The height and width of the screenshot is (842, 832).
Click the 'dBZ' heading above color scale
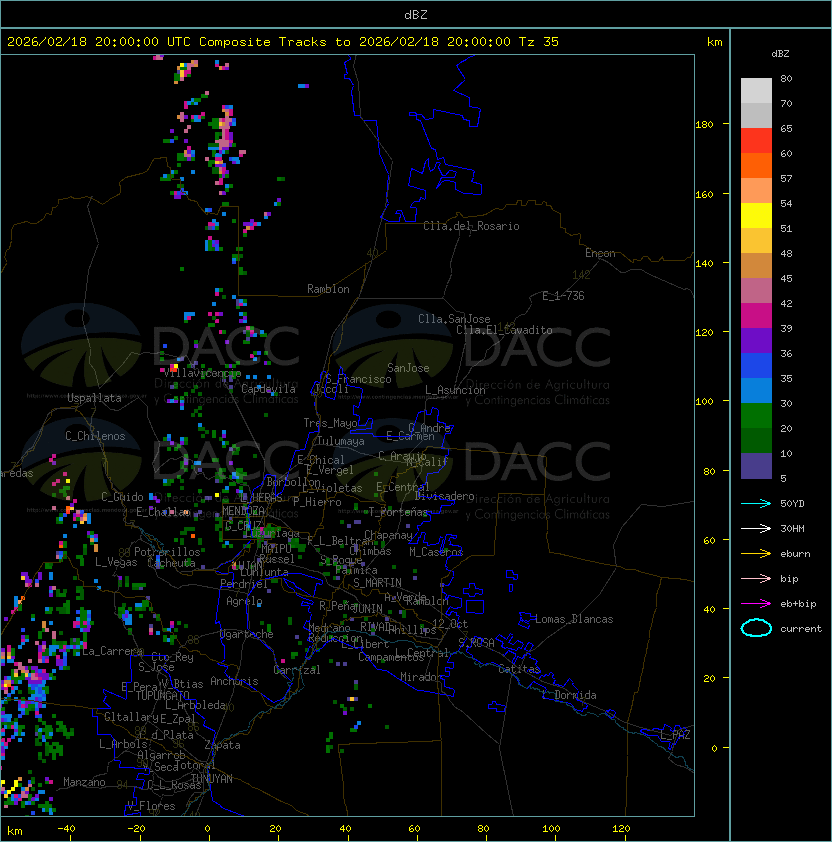tap(780, 54)
